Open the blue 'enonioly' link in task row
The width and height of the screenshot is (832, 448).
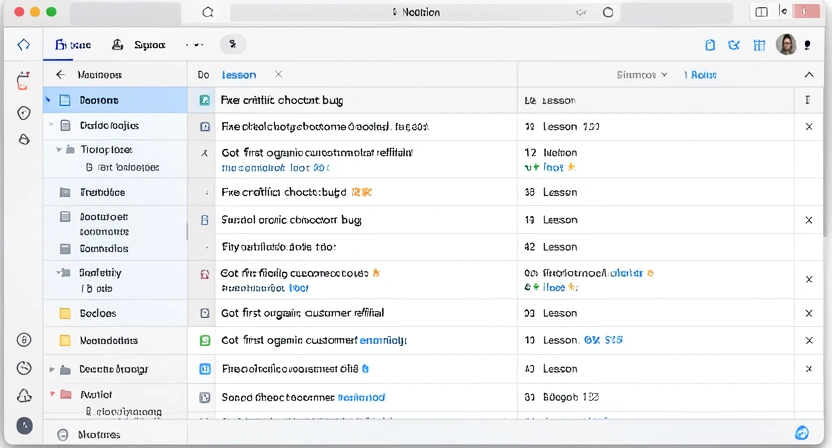(x=383, y=340)
